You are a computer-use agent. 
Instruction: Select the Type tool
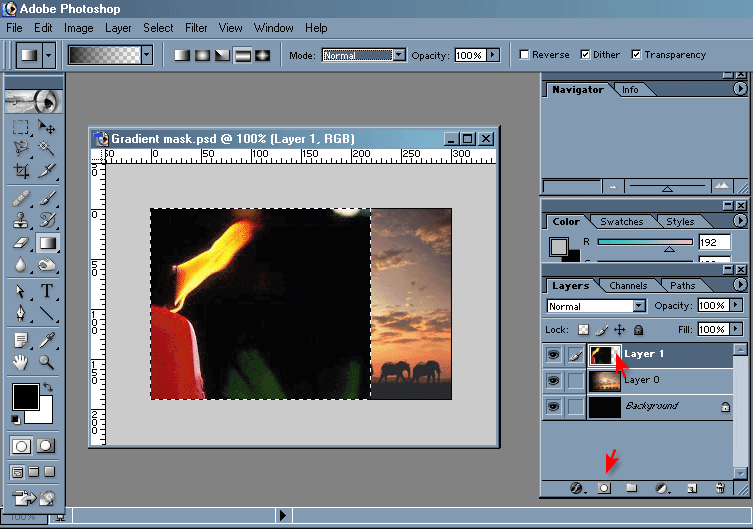pyautogui.click(x=46, y=292)
